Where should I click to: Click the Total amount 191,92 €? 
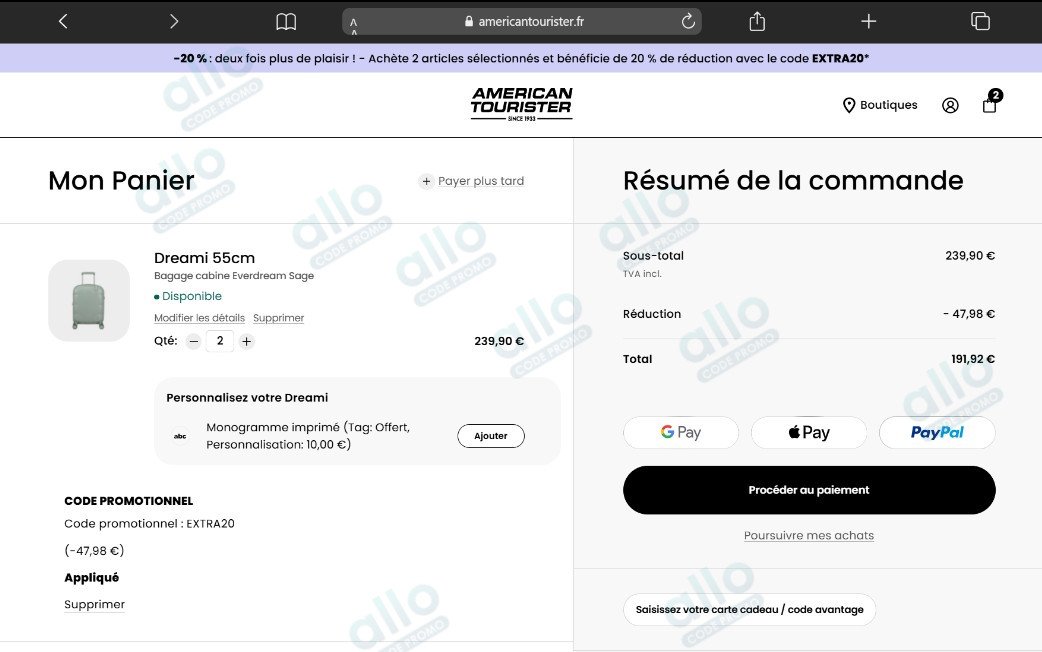pyautogui.click(x=973, y=359)
